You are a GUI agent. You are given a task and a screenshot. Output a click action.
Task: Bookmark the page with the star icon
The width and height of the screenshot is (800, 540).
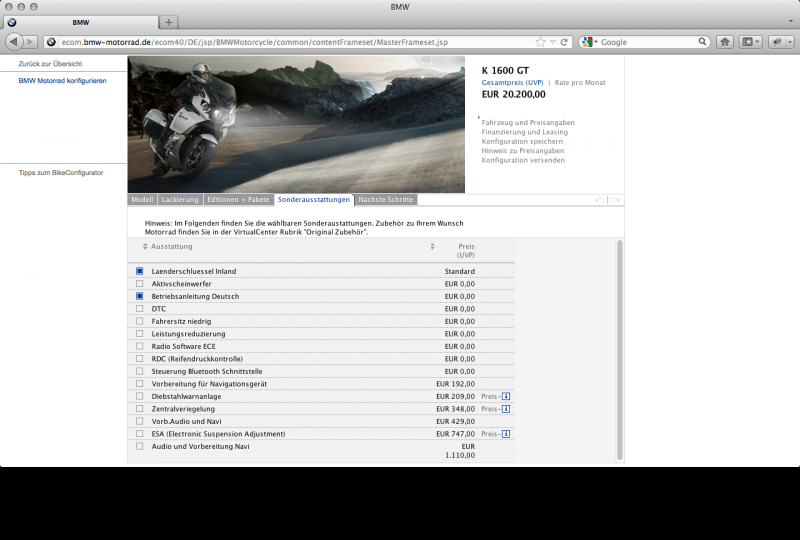pyautogui.click(x=540, y=42)
